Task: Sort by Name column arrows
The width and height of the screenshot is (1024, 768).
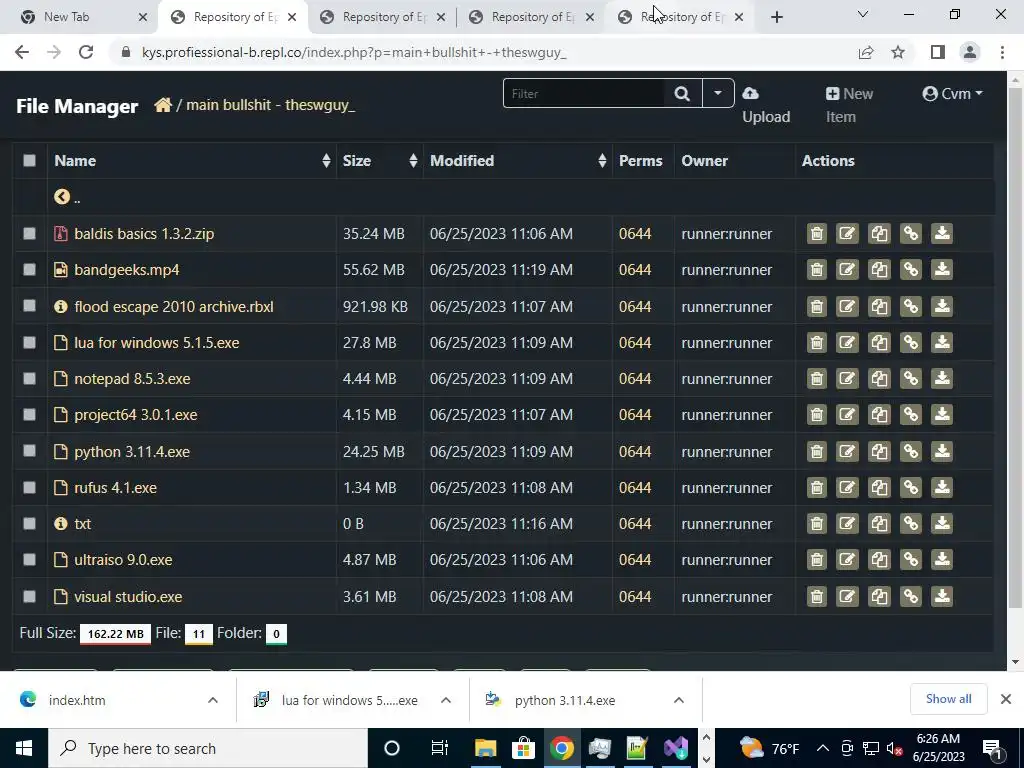Action: coord(326,161)
